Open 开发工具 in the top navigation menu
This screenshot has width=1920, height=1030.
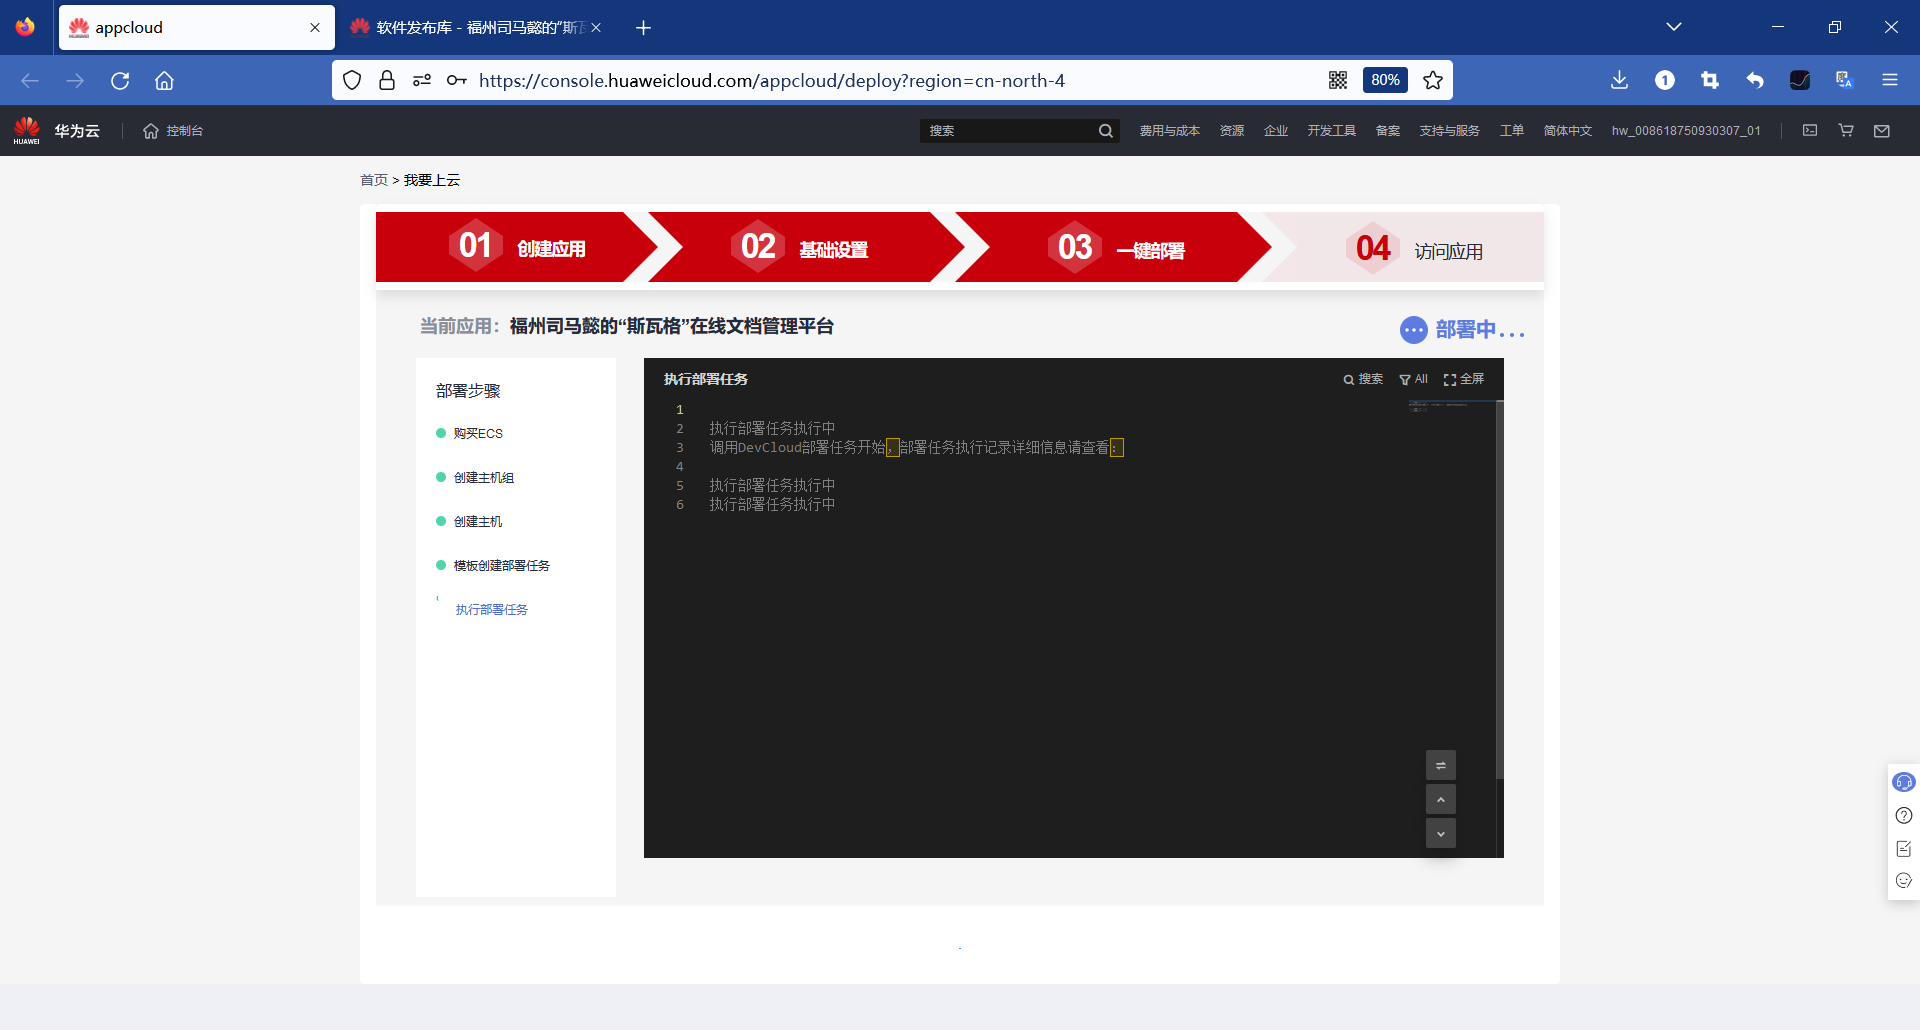[x=1332, y=130]
